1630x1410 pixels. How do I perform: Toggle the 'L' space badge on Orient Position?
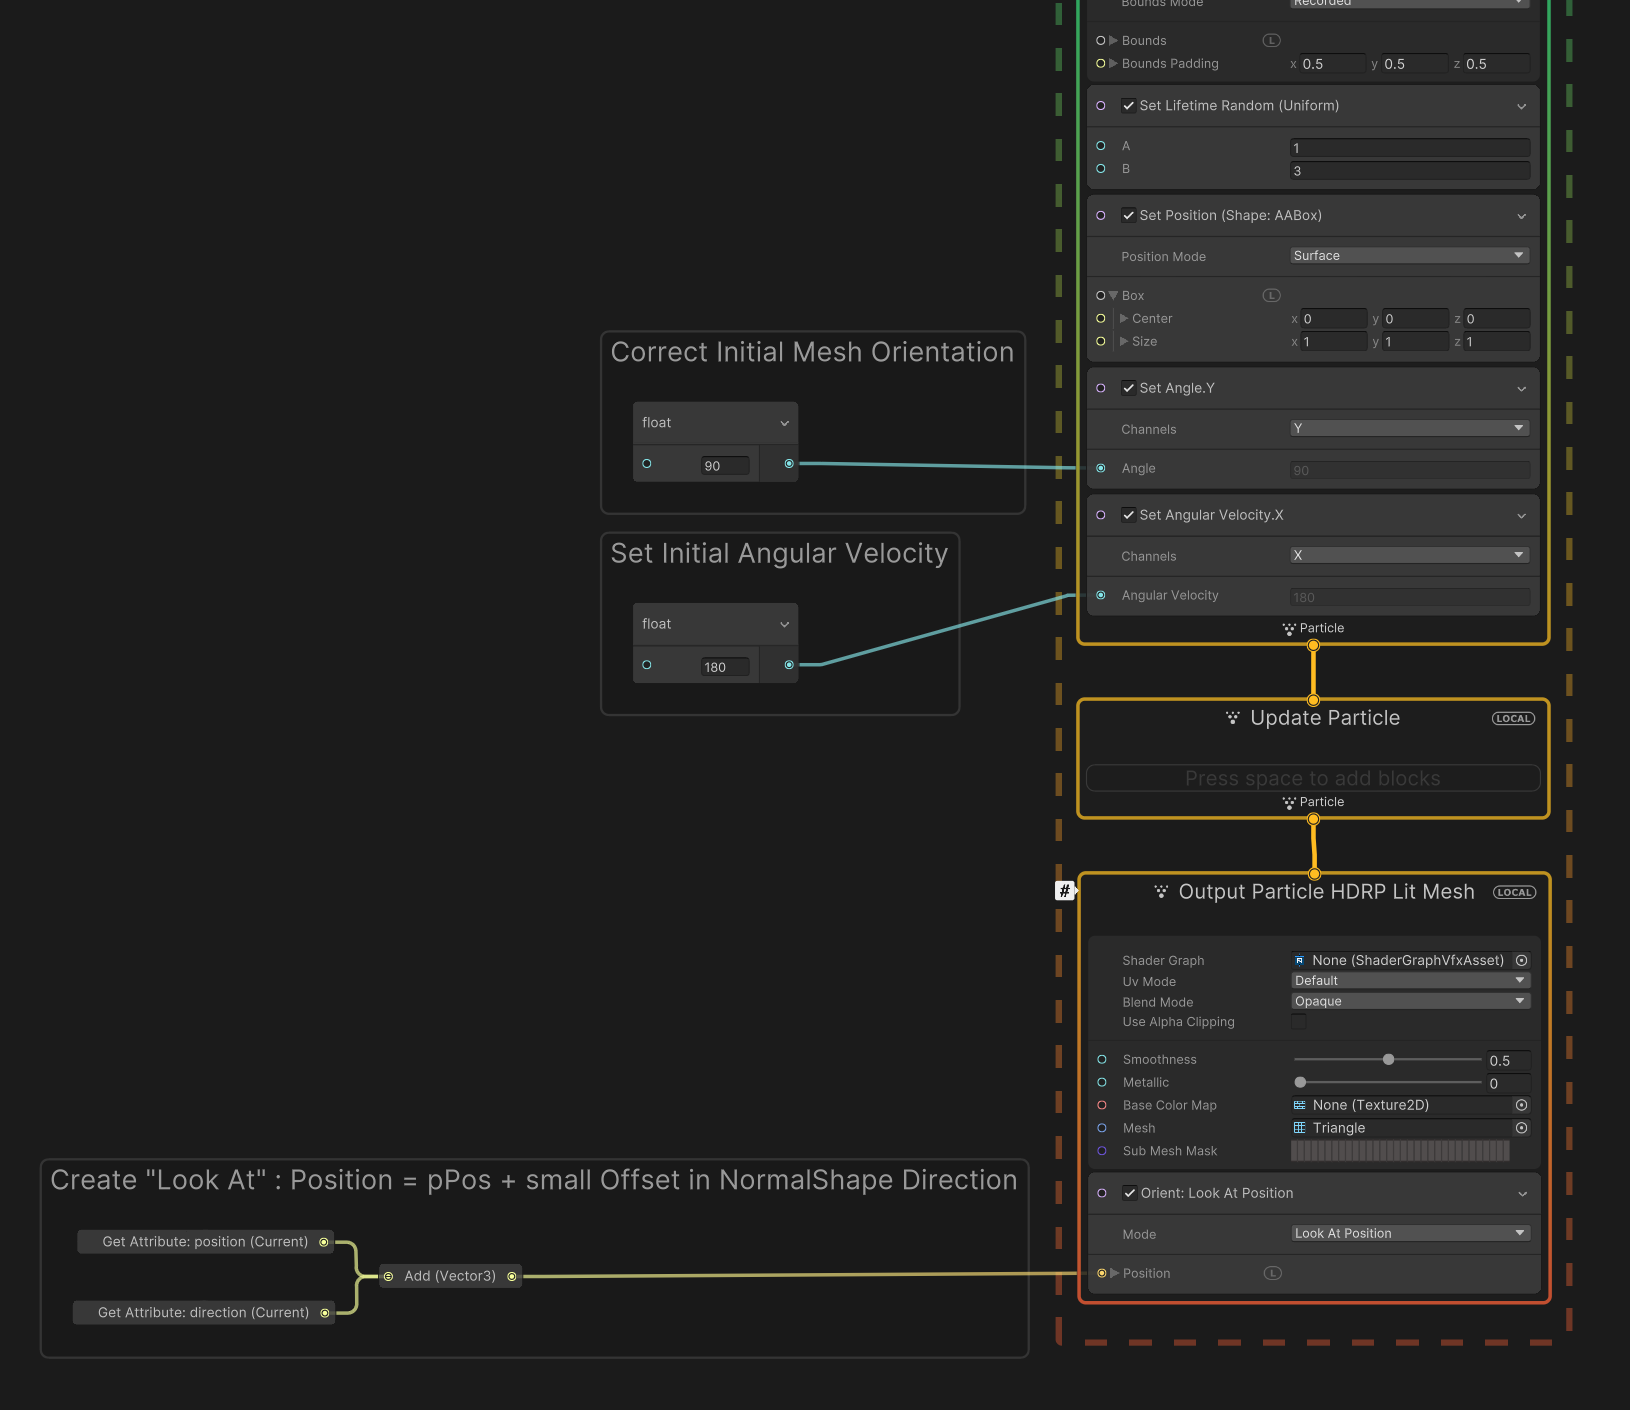click(1273, 1273)
